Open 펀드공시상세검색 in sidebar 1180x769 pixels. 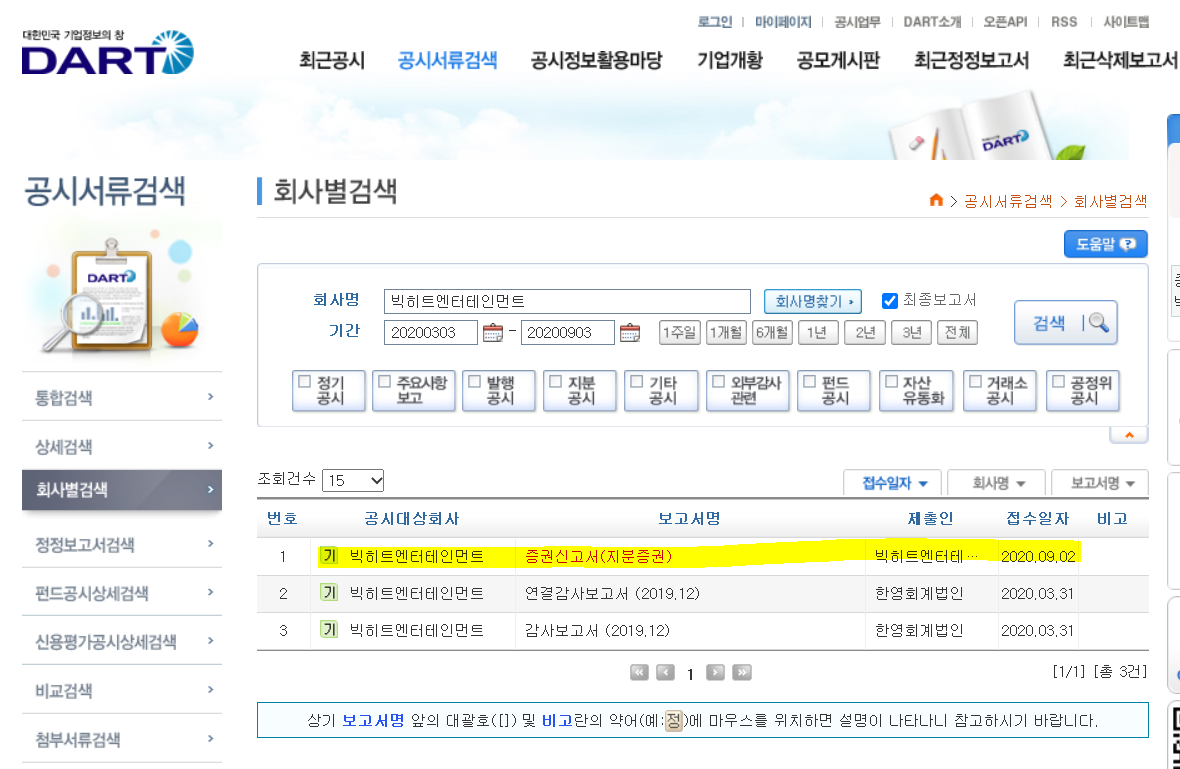pyautogui.click(x=122, y=593)
